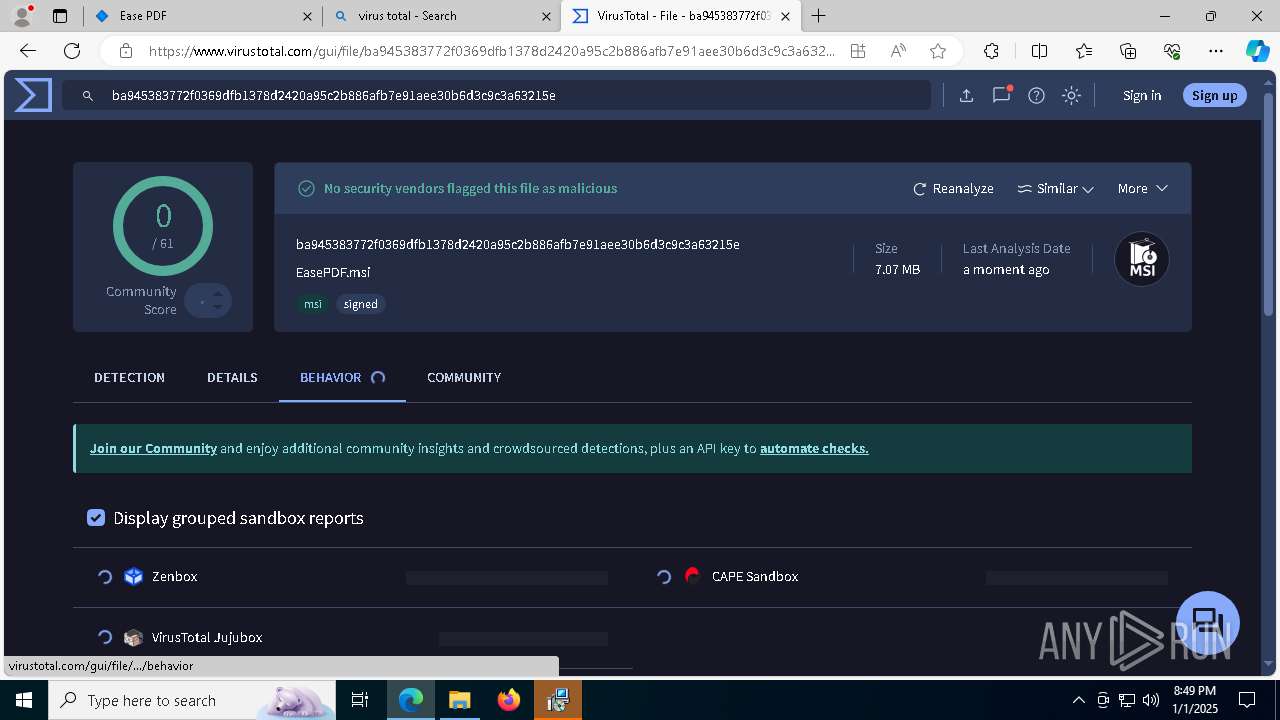Open the Windows notification center
Image resolution: width=1280 pixels, height=720 pixels.
[1248, 700]
